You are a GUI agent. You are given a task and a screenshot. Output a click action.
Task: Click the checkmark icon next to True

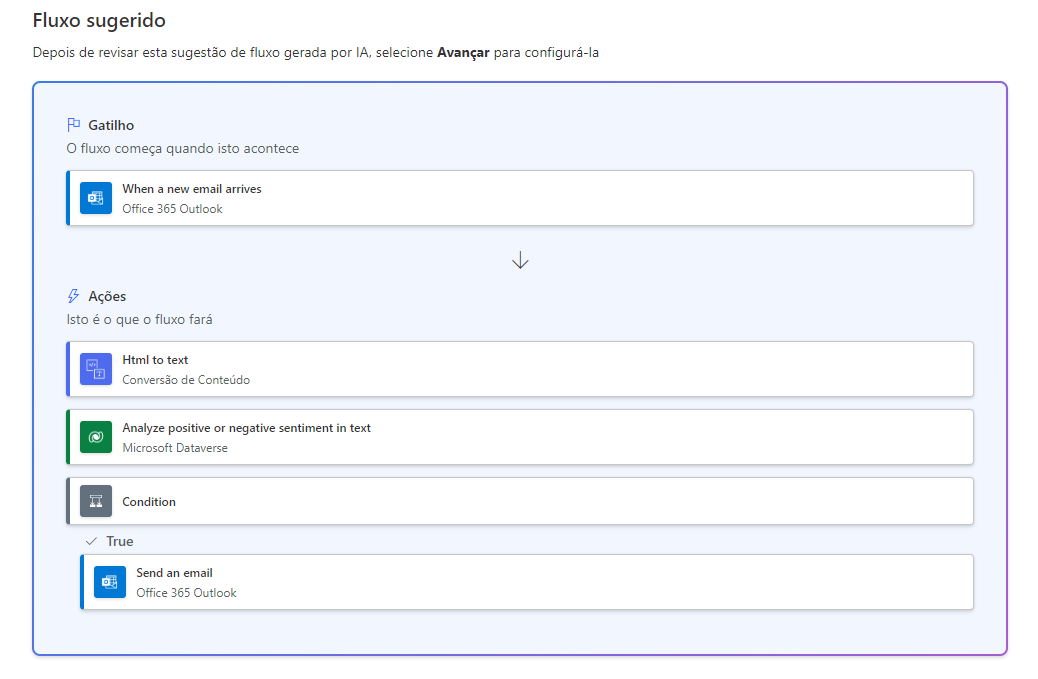(x=92, y=541)
